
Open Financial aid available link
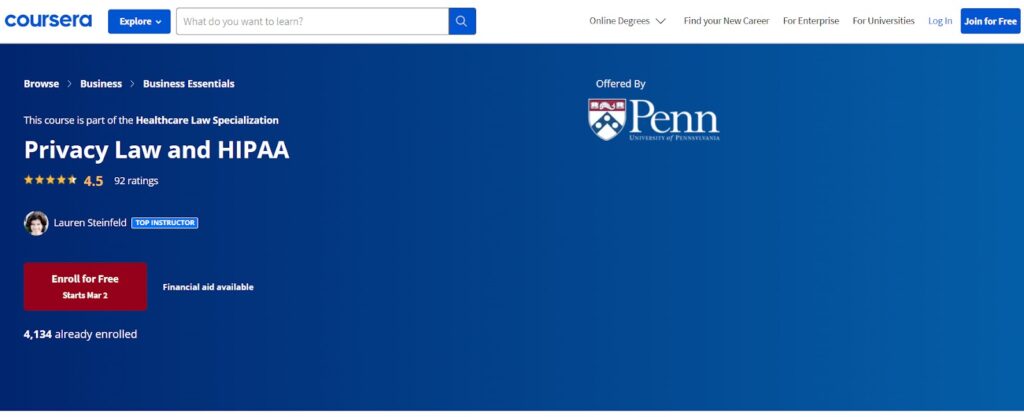(208, 287)
